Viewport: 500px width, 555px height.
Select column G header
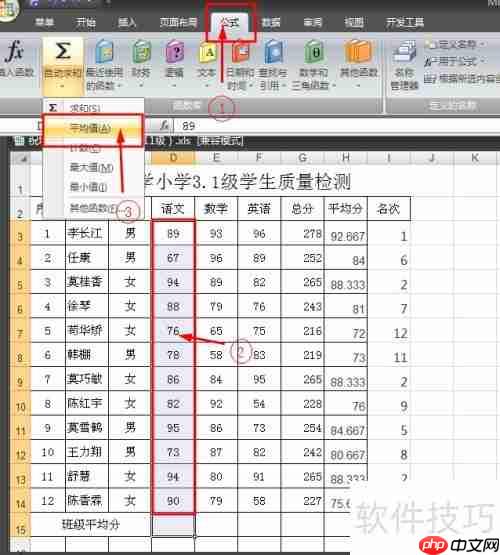click(303, 158)
